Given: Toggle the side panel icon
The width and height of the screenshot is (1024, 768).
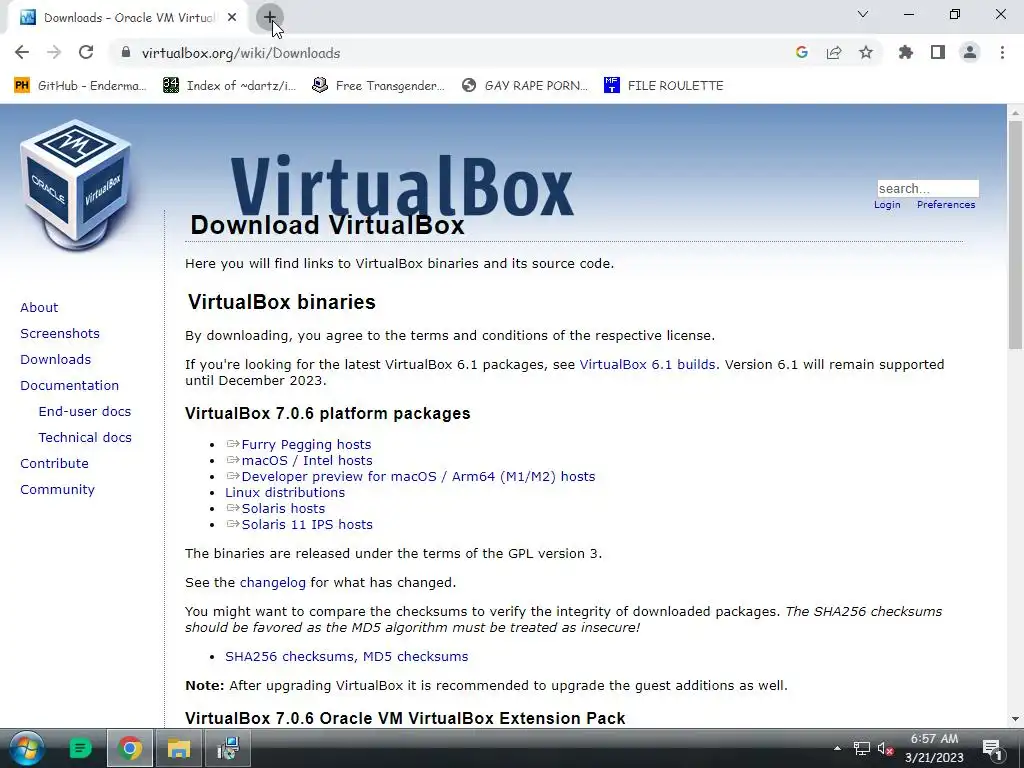Looking at the screenshot, I should pyautogui.click(x=938, y=53).
